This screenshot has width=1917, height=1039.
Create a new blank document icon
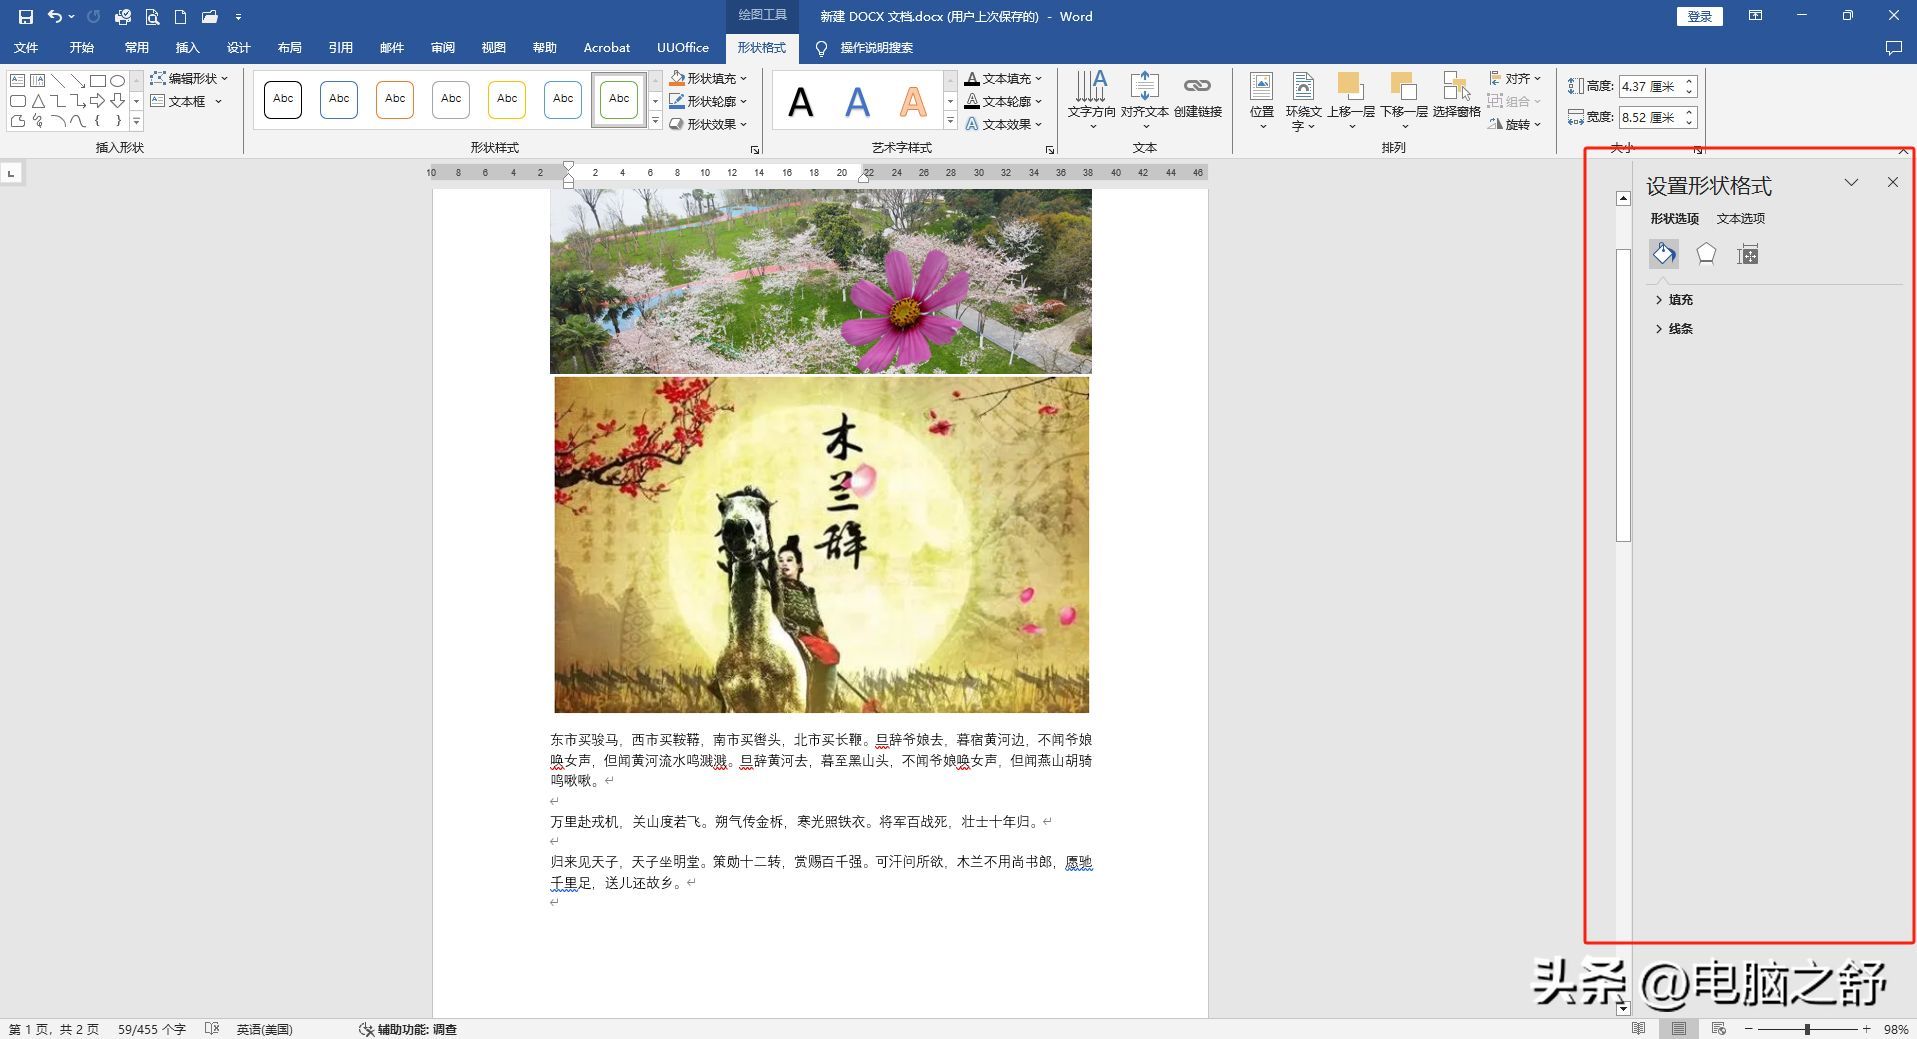(180, 16)
